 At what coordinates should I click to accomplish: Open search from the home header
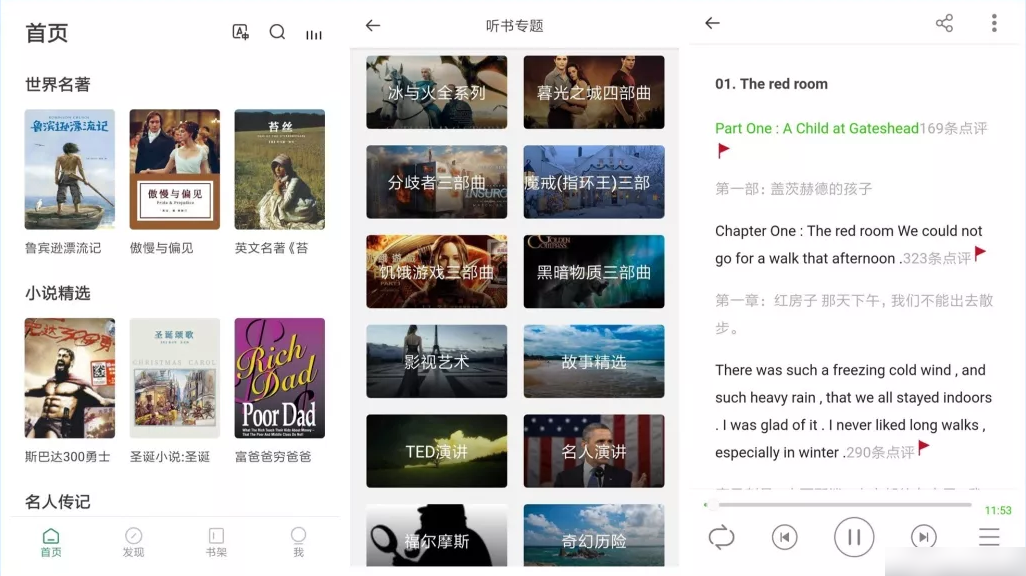277,32
